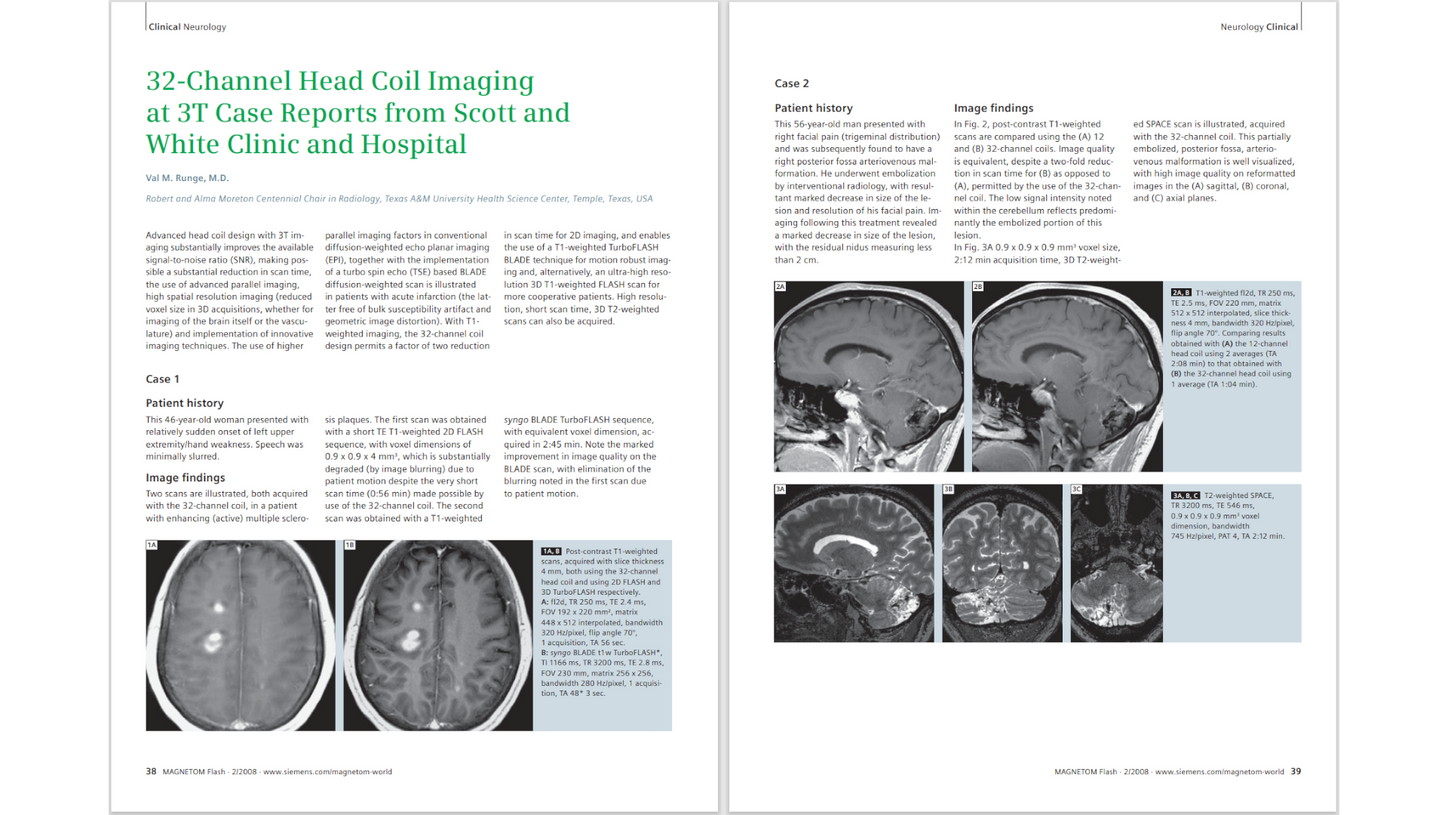The height and width of the screenshot is (815, 1448).
Task: Click the caption text 'Post-contrast T1-weighted'
Action: click(611, 551)
